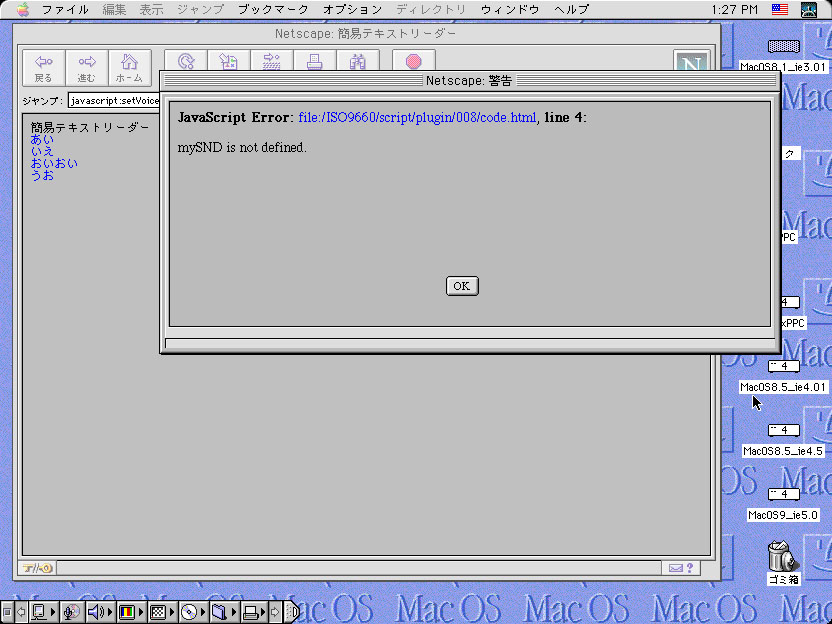Open the code.html file link in the error
The image size is (832, 624).
417,118
